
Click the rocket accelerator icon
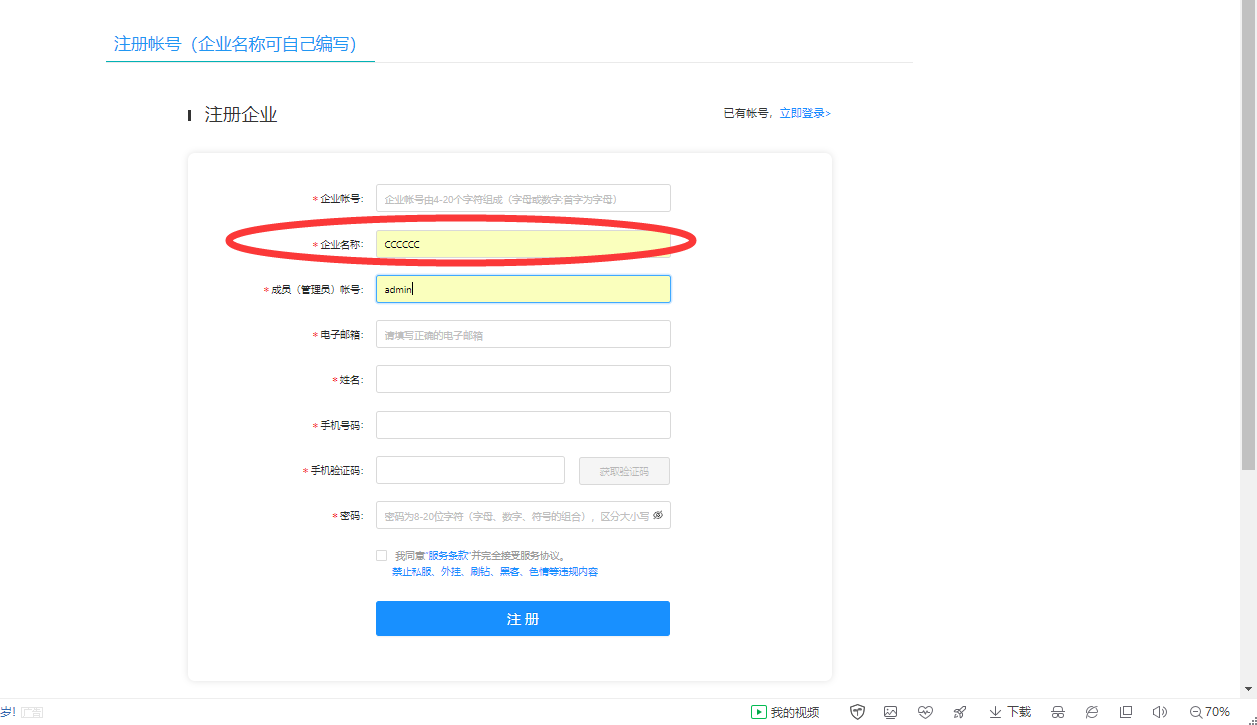click(960, 712)
